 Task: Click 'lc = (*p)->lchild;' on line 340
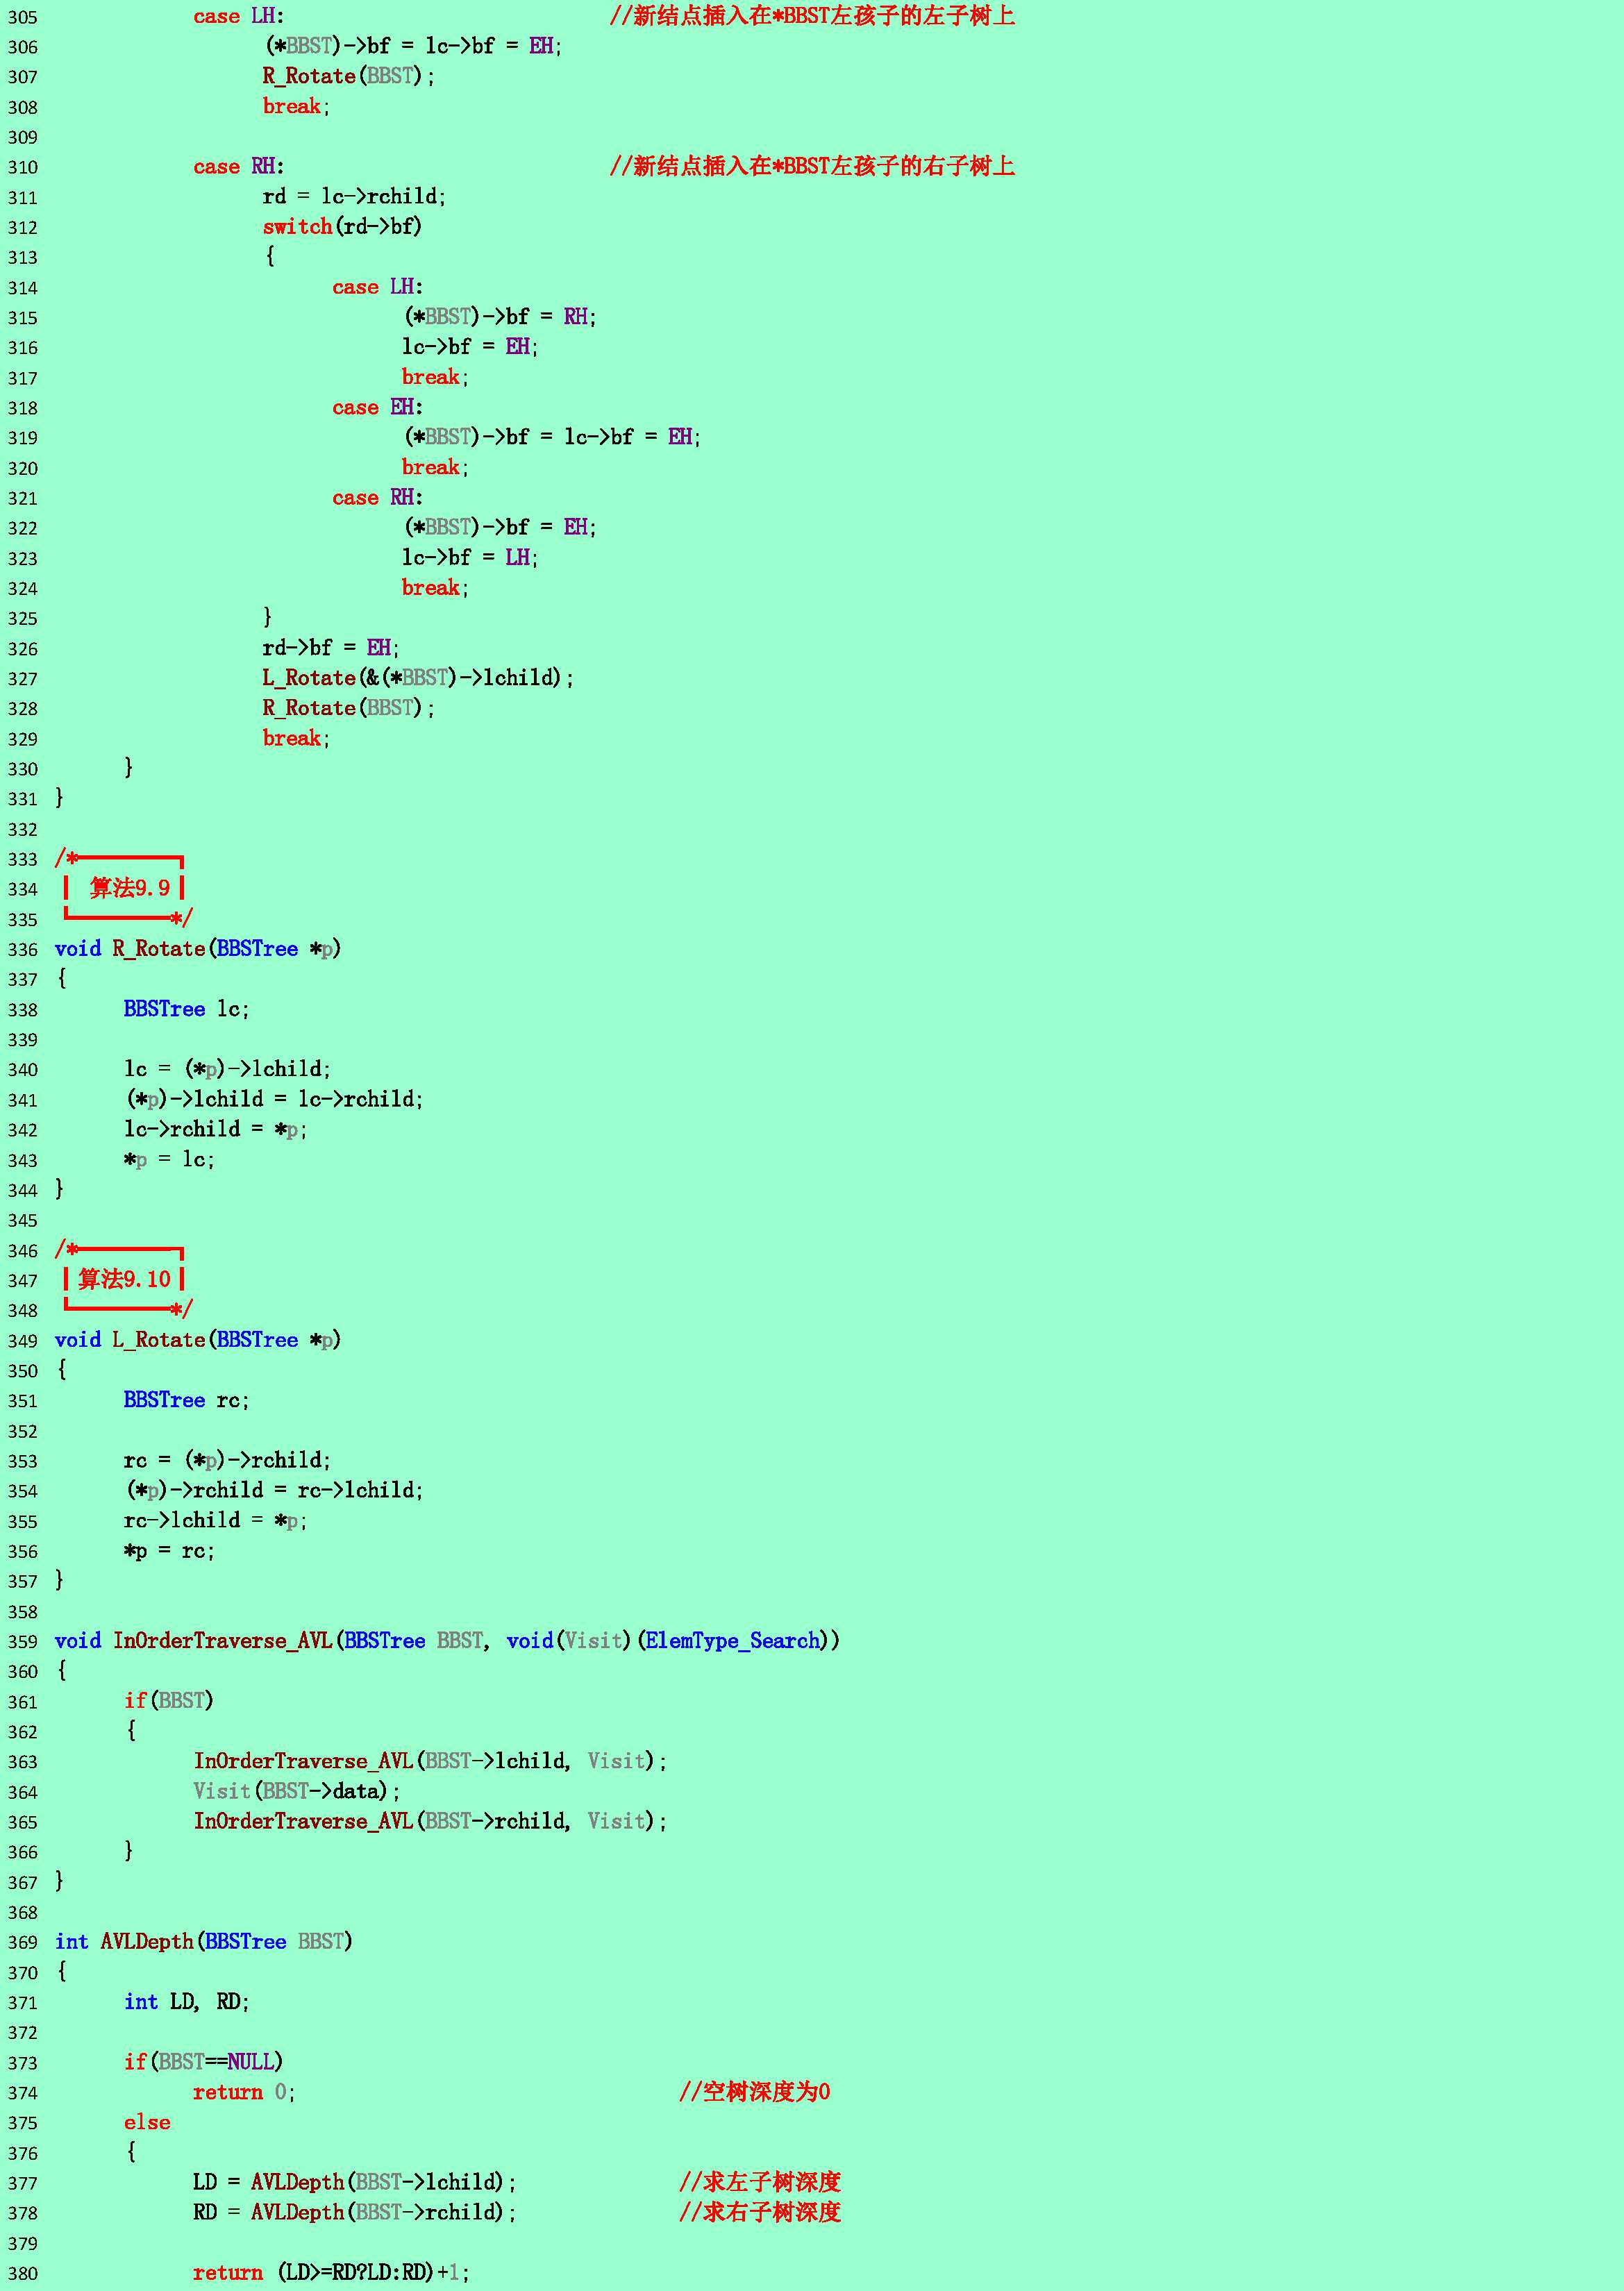pyautogui.click(x=227, y=1069)
